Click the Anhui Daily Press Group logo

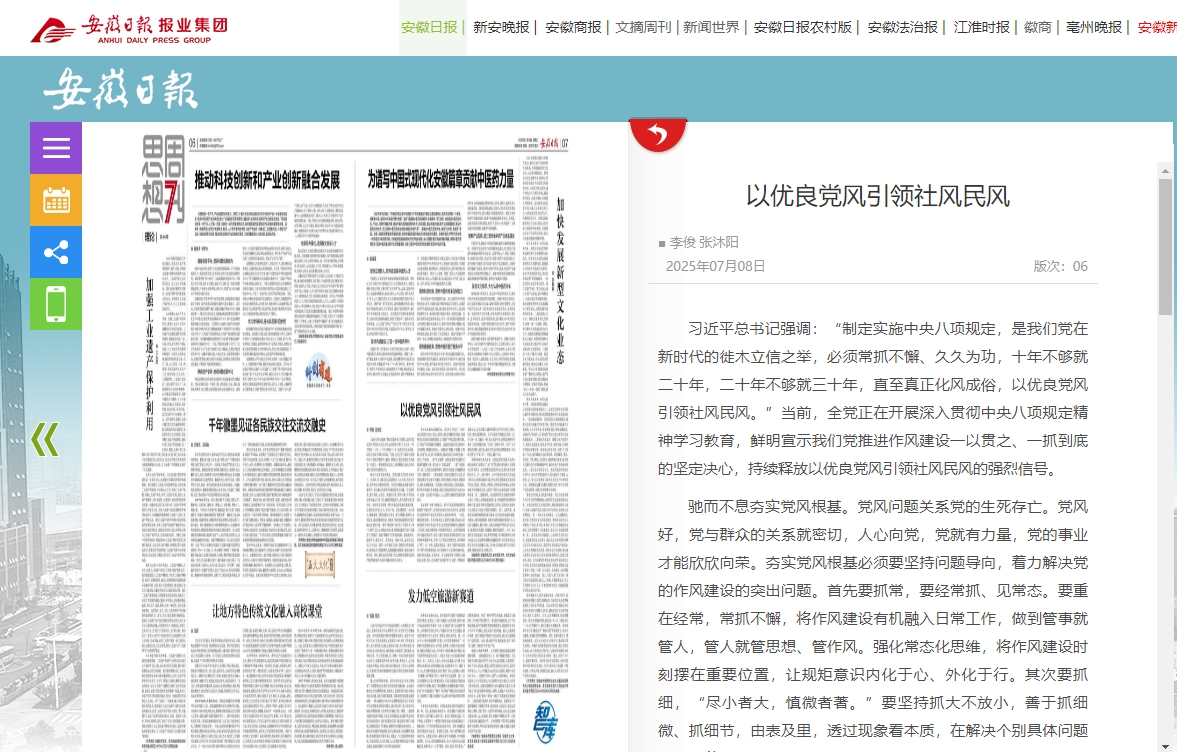[x=129, y=28]
